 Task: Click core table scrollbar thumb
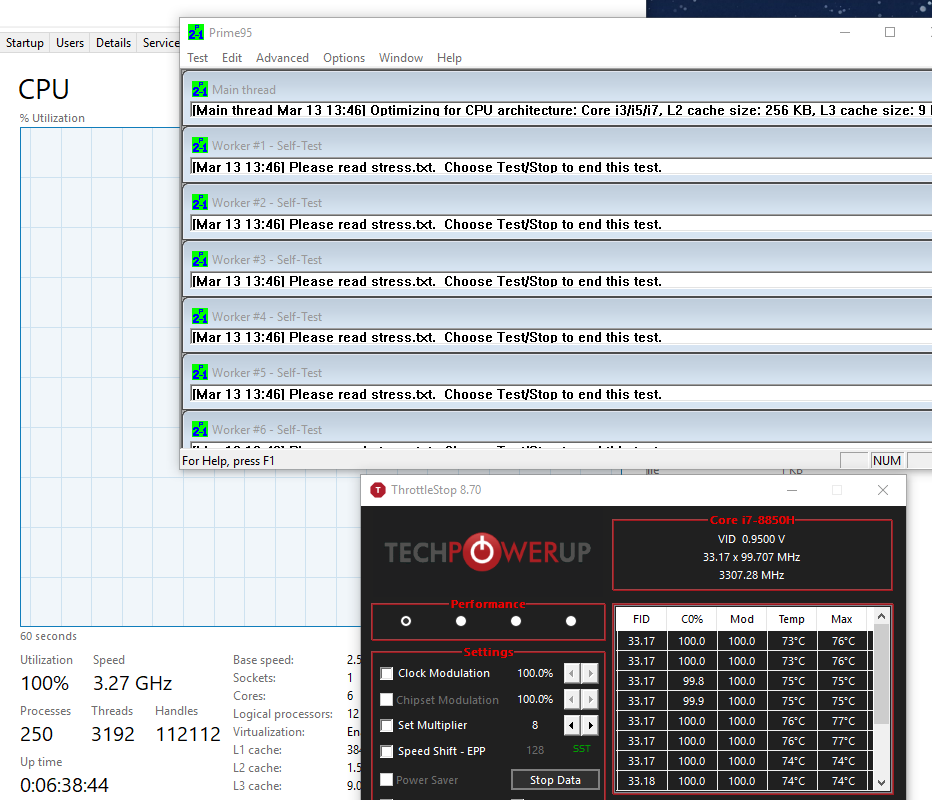tap(881, 674)
